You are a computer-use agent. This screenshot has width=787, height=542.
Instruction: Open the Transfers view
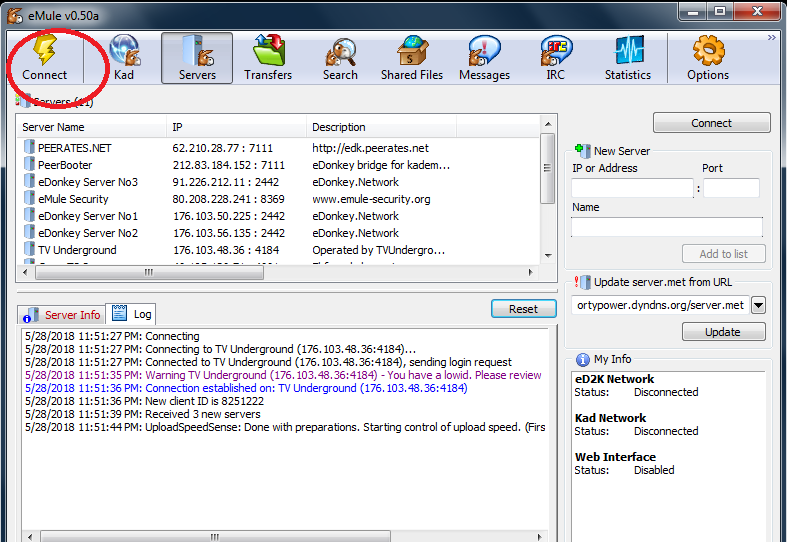(x=268, y=58)
